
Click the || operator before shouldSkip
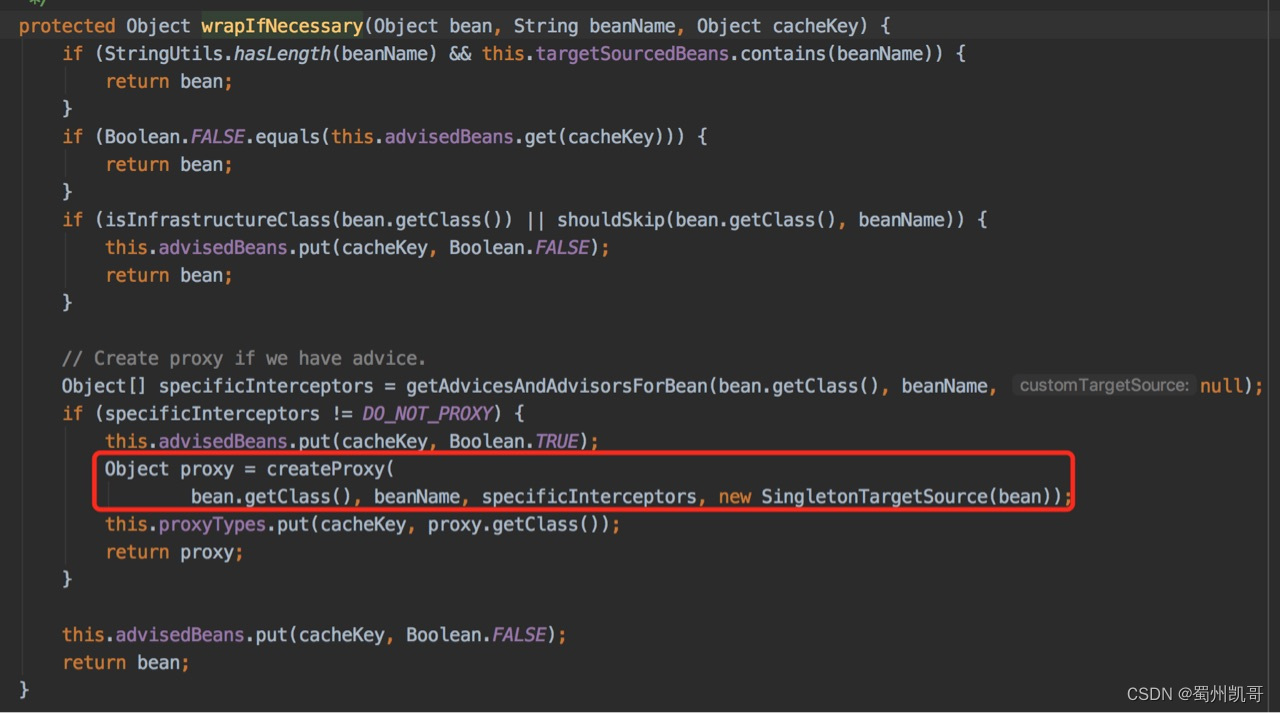tap(535, 219)
